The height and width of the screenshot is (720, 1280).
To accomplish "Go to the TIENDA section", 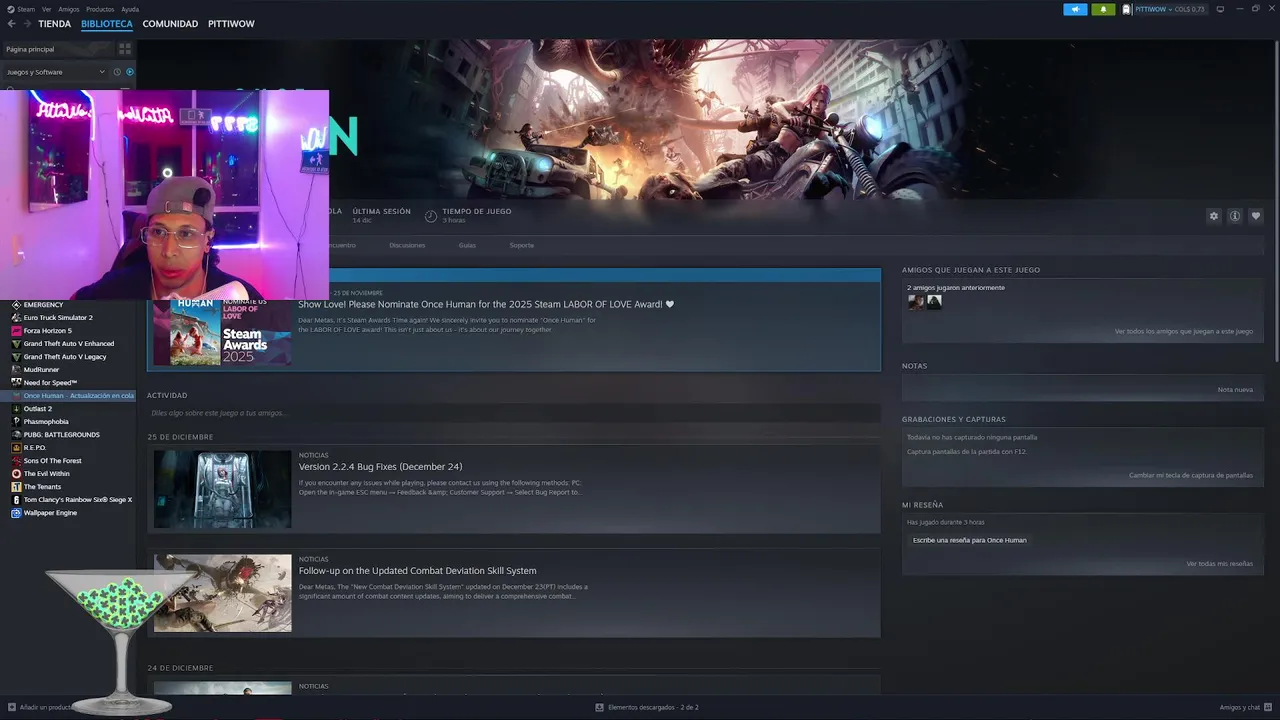I will (x=55, y=24).
